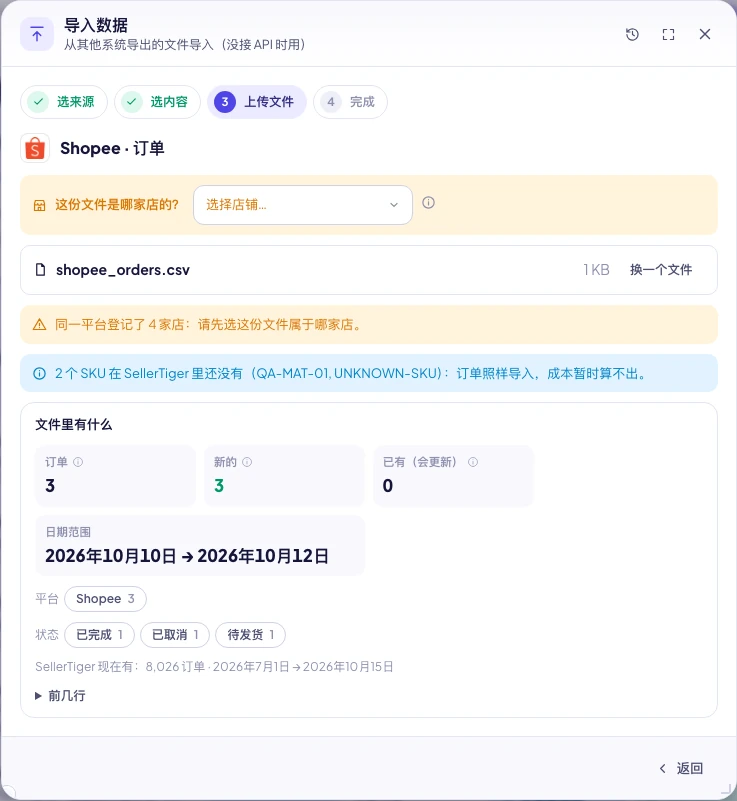Image resolution: width=737 pixels, height=801 pixels.
Task: Select the 完成 step
Action: click(x=350, y=102)
